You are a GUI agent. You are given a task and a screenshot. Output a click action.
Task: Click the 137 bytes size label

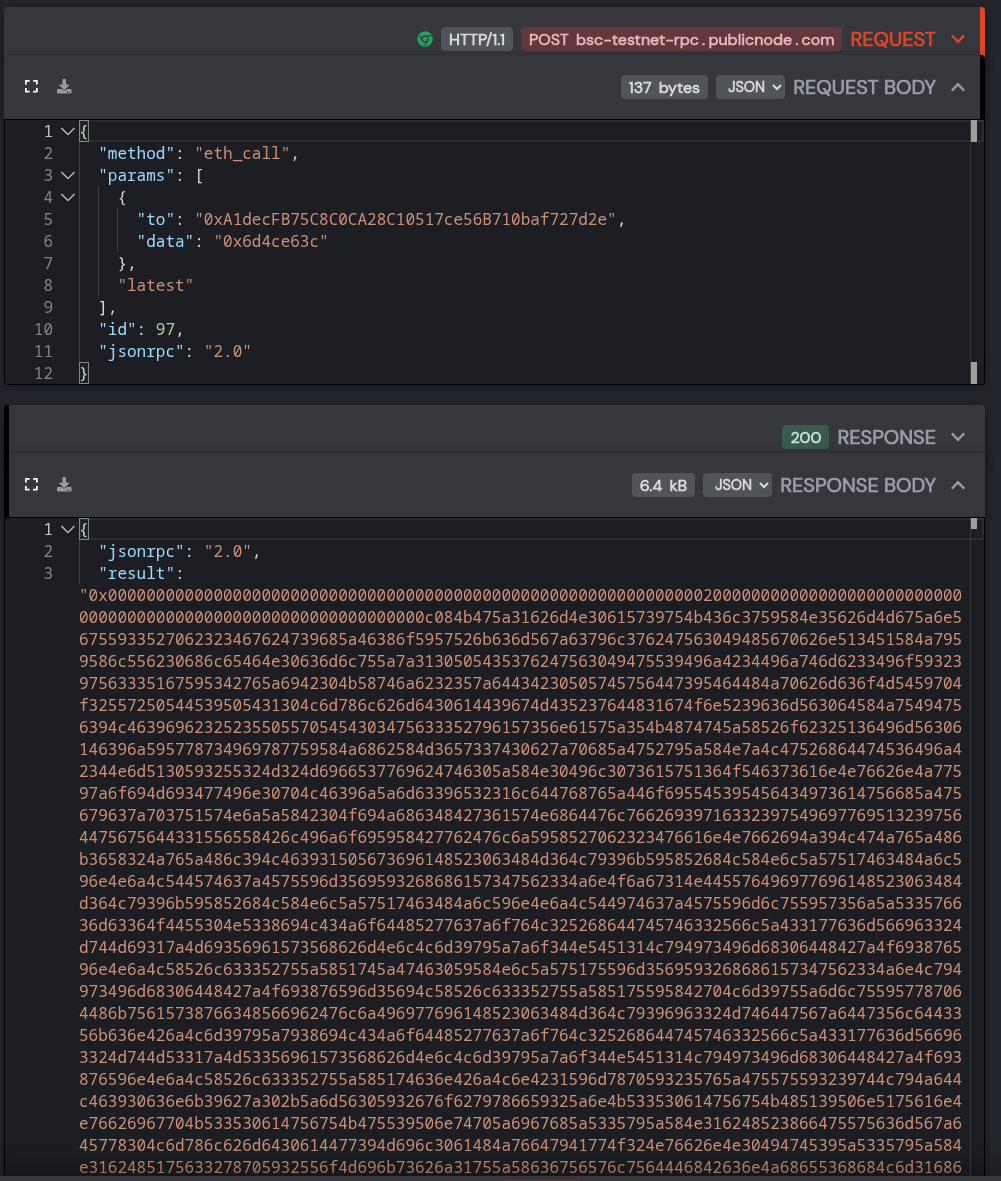click(664, 87)
